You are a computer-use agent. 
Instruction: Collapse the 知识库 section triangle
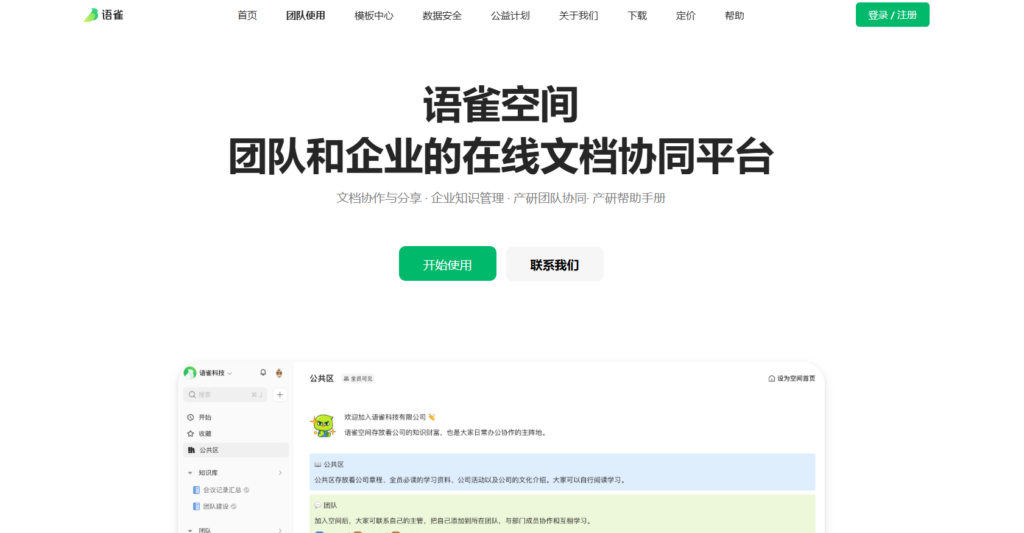click(x=190, y=472)
